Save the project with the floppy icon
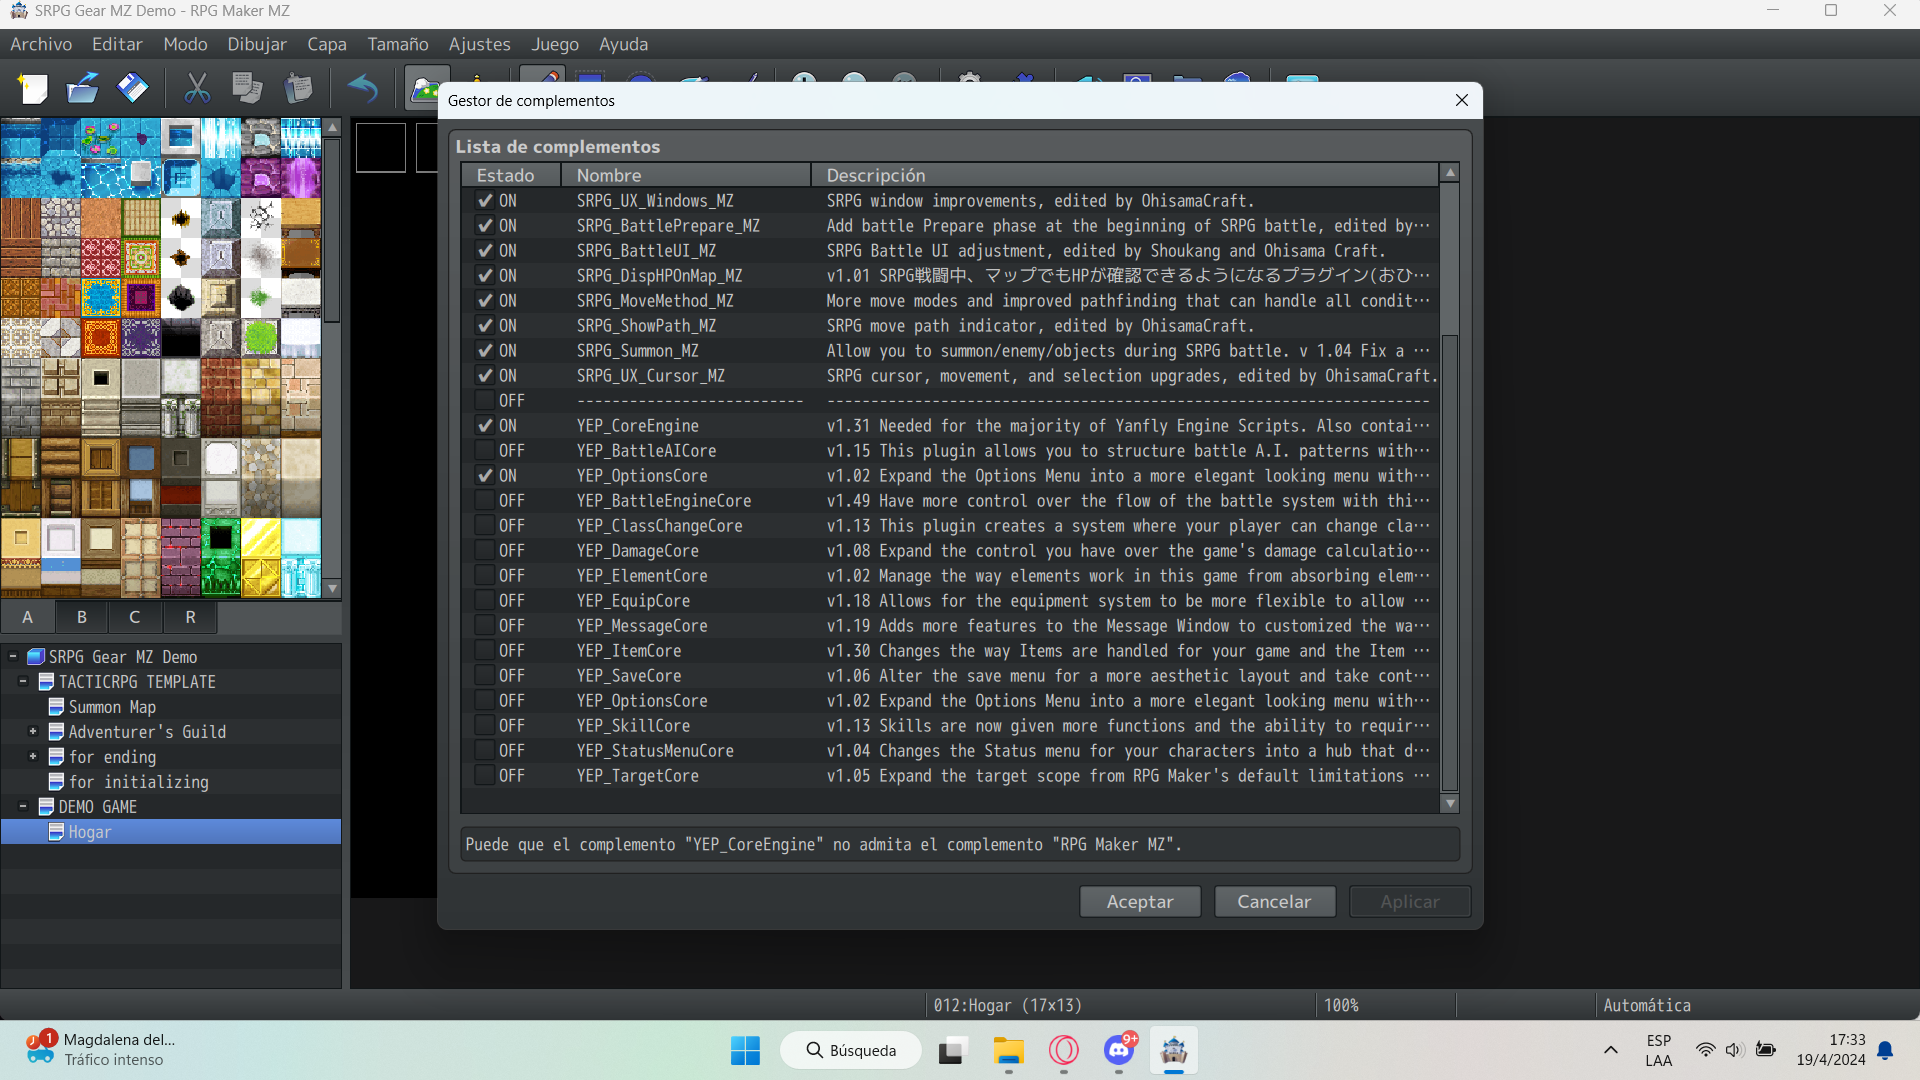Viewport: 1920px width, 1080px height. tap(132, 89)
